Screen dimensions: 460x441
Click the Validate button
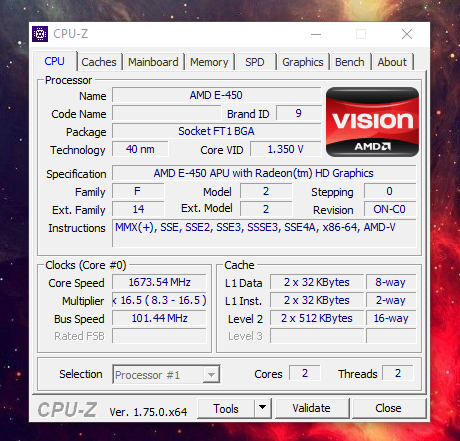[311, 408]
